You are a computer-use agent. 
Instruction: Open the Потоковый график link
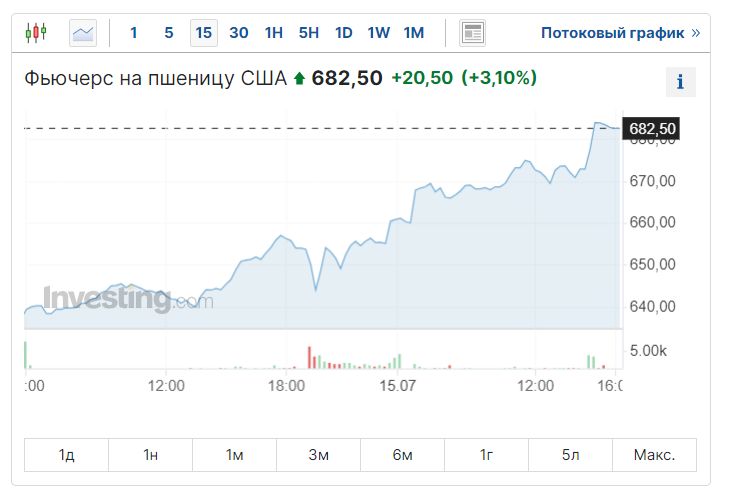coord(621,33)
